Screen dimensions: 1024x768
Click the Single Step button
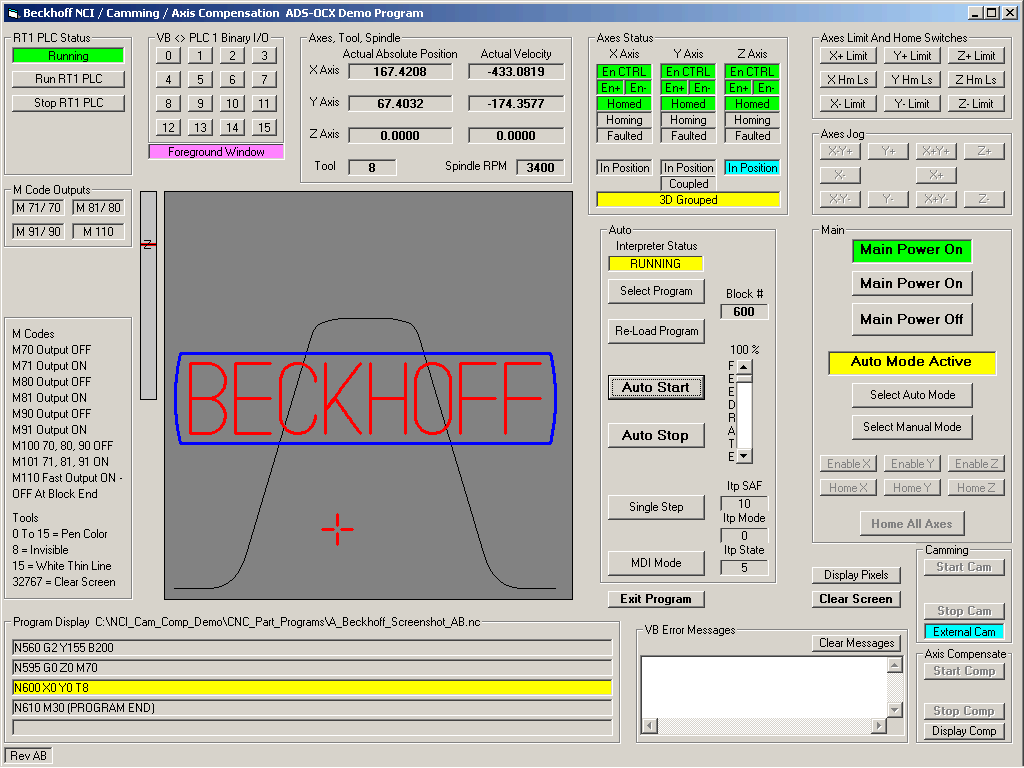pyautogui.click(x=656, y=507)
